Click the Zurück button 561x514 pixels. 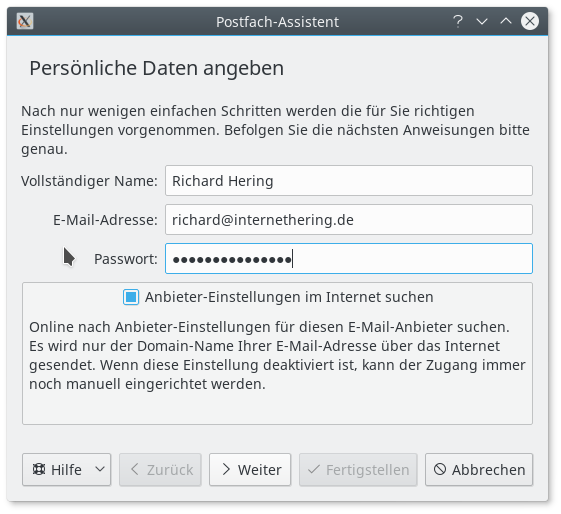tap(160, 470)
